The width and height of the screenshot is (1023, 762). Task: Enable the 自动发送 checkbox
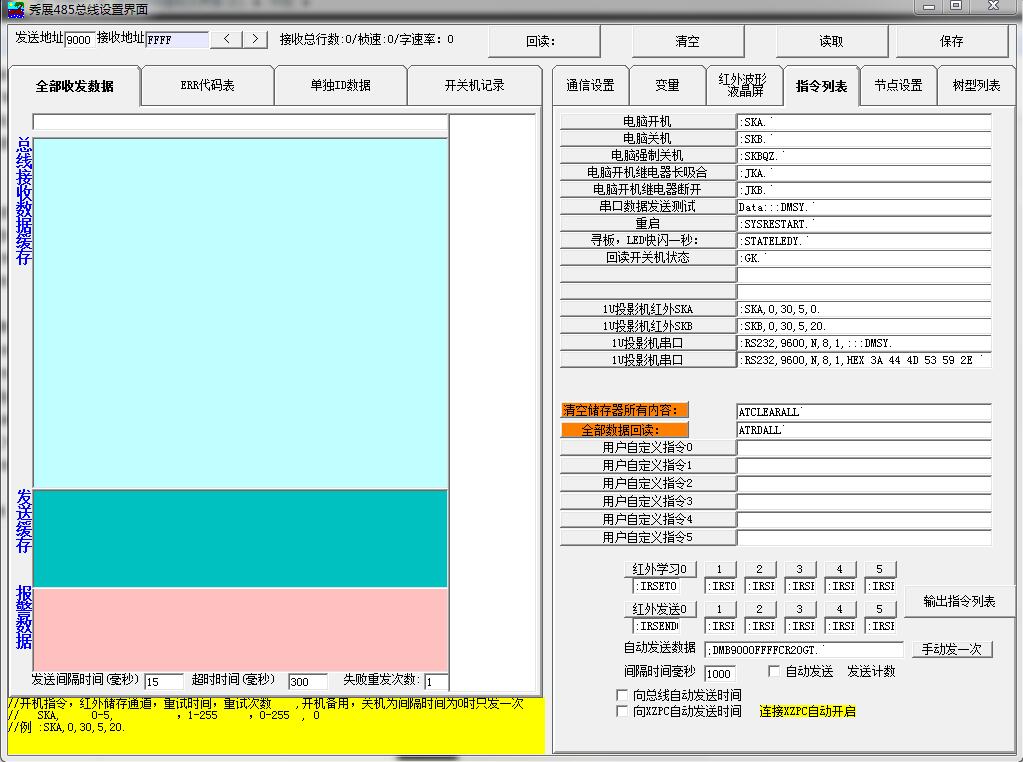point(774,672)
